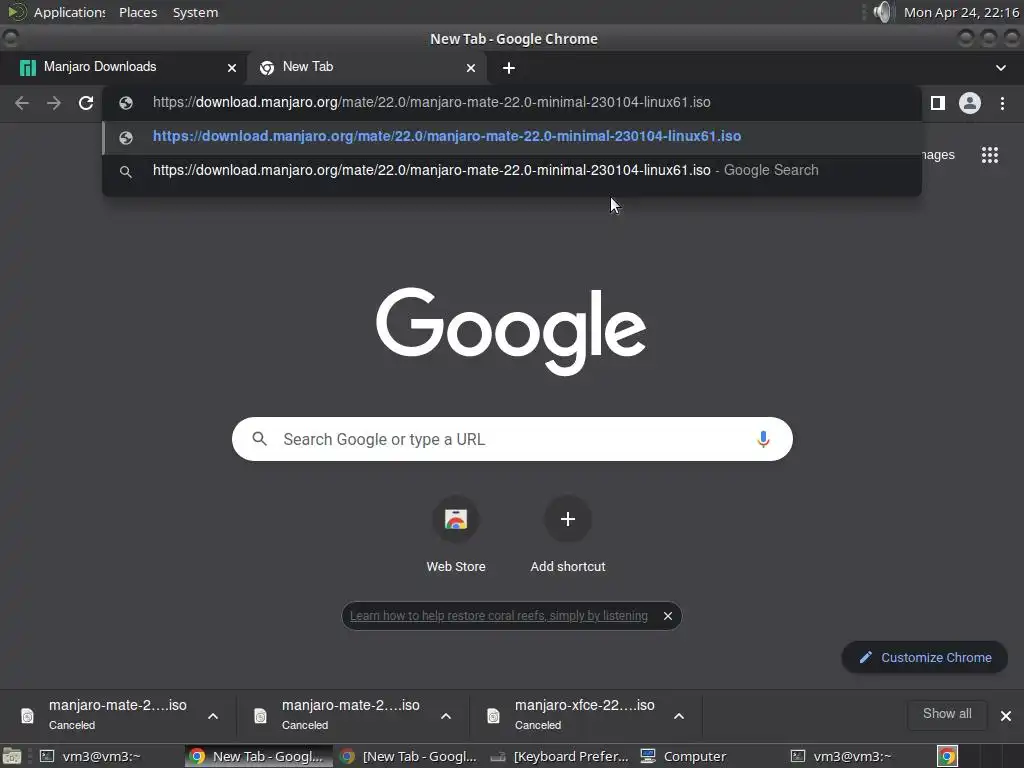The width and height of the screenshot is (1024, 768).
Task: Click the Add shortcut plus icon
Action: (x=568, y=519)
